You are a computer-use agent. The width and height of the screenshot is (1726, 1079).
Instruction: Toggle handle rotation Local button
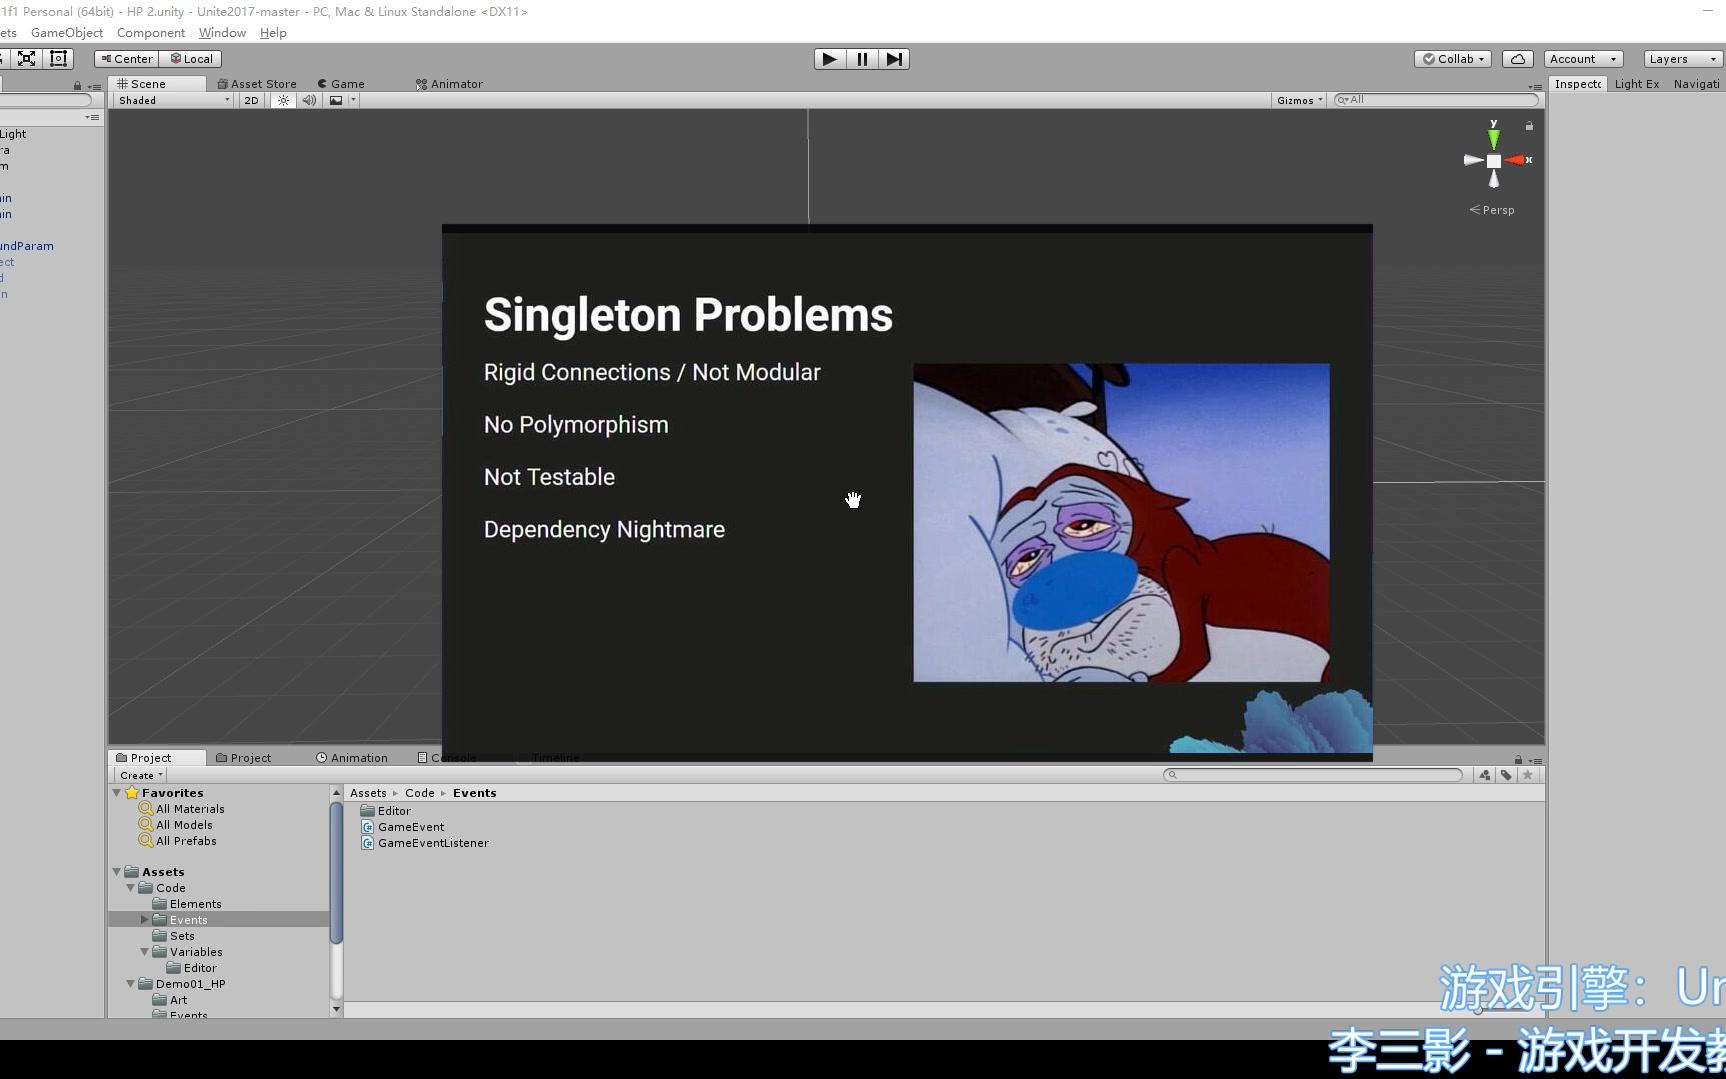tap(191, 59)
